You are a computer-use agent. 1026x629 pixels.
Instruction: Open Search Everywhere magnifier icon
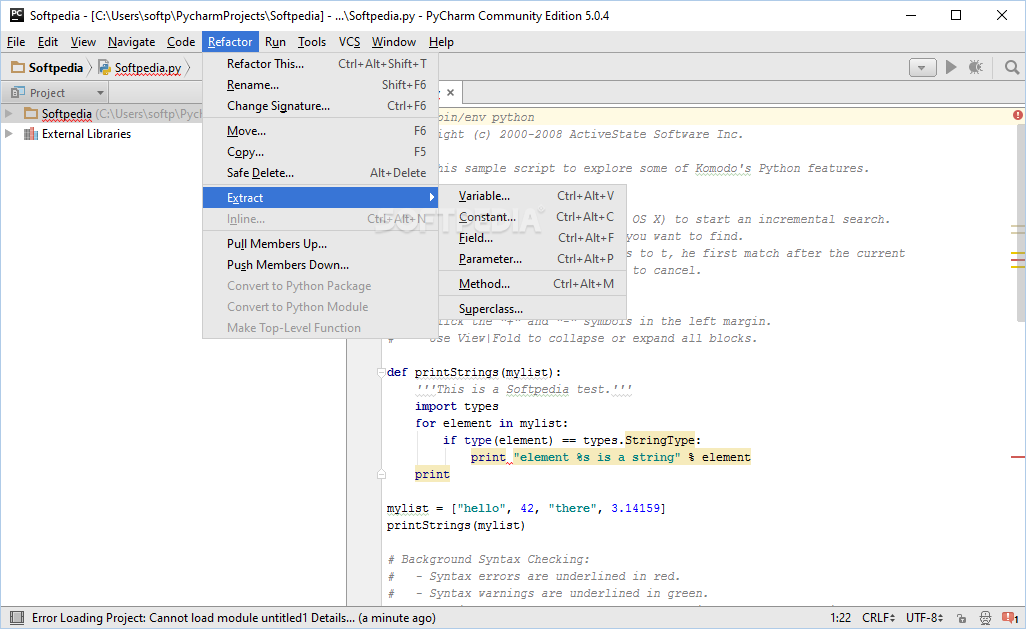[1012, 67]
